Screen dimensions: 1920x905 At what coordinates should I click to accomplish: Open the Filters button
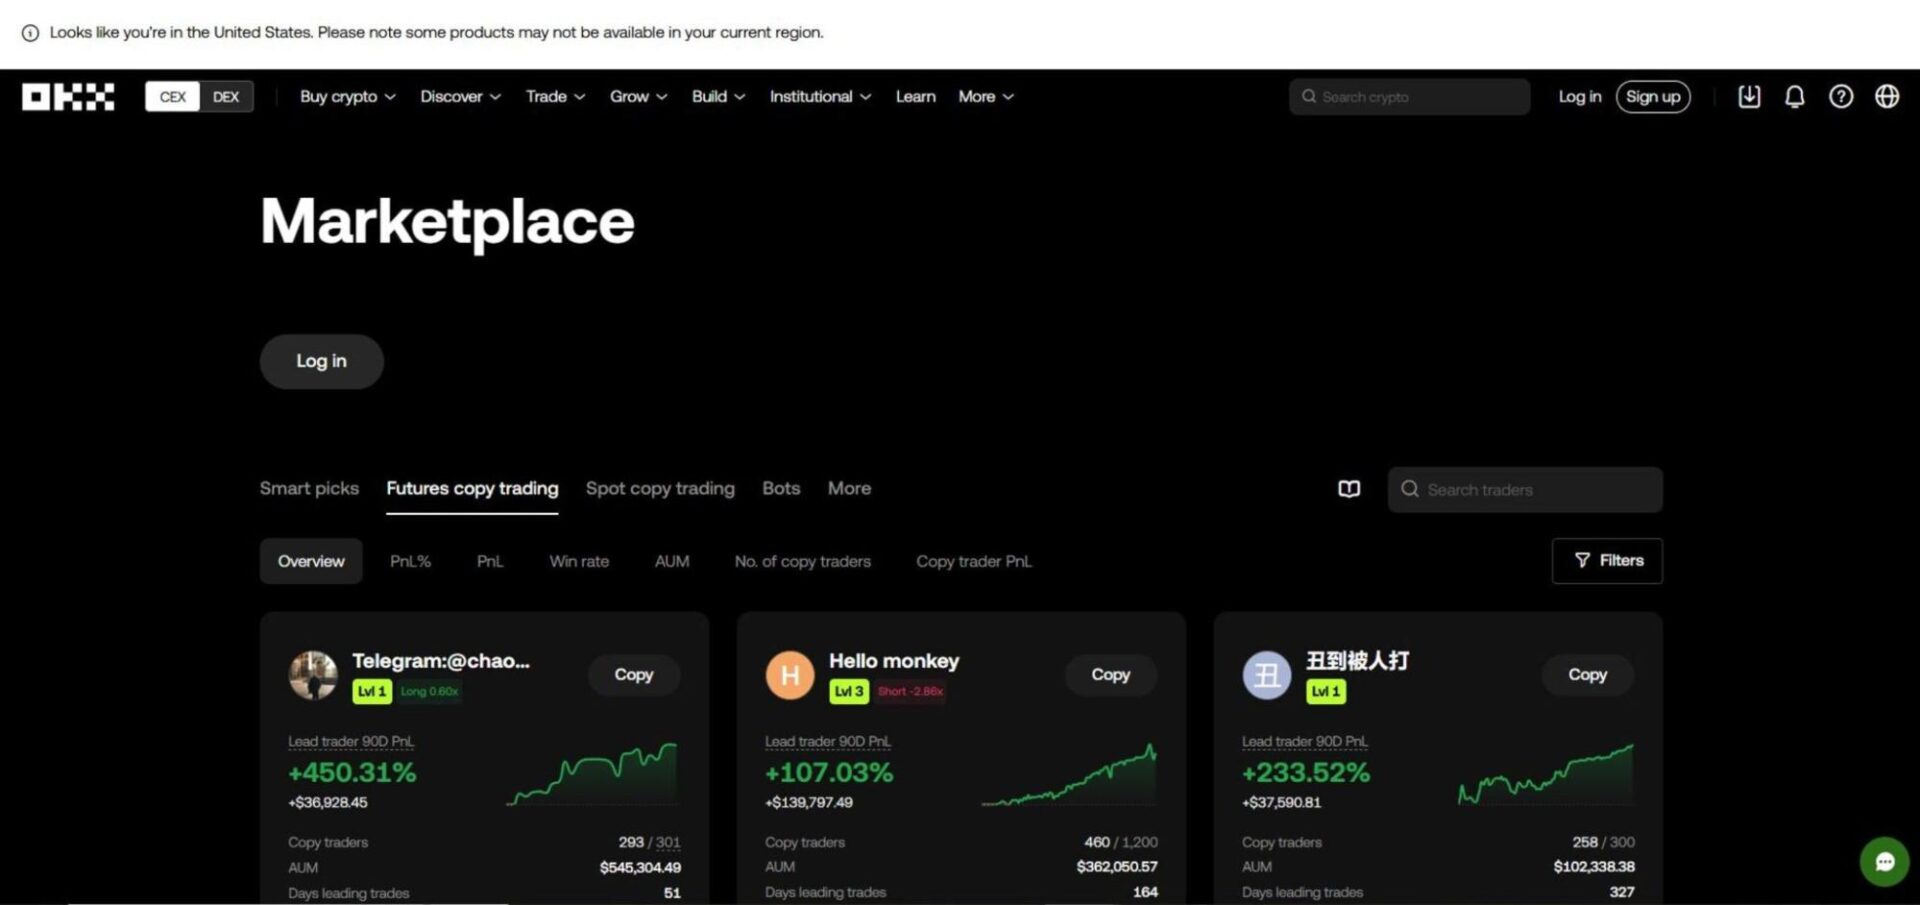tap(1607, 561)
